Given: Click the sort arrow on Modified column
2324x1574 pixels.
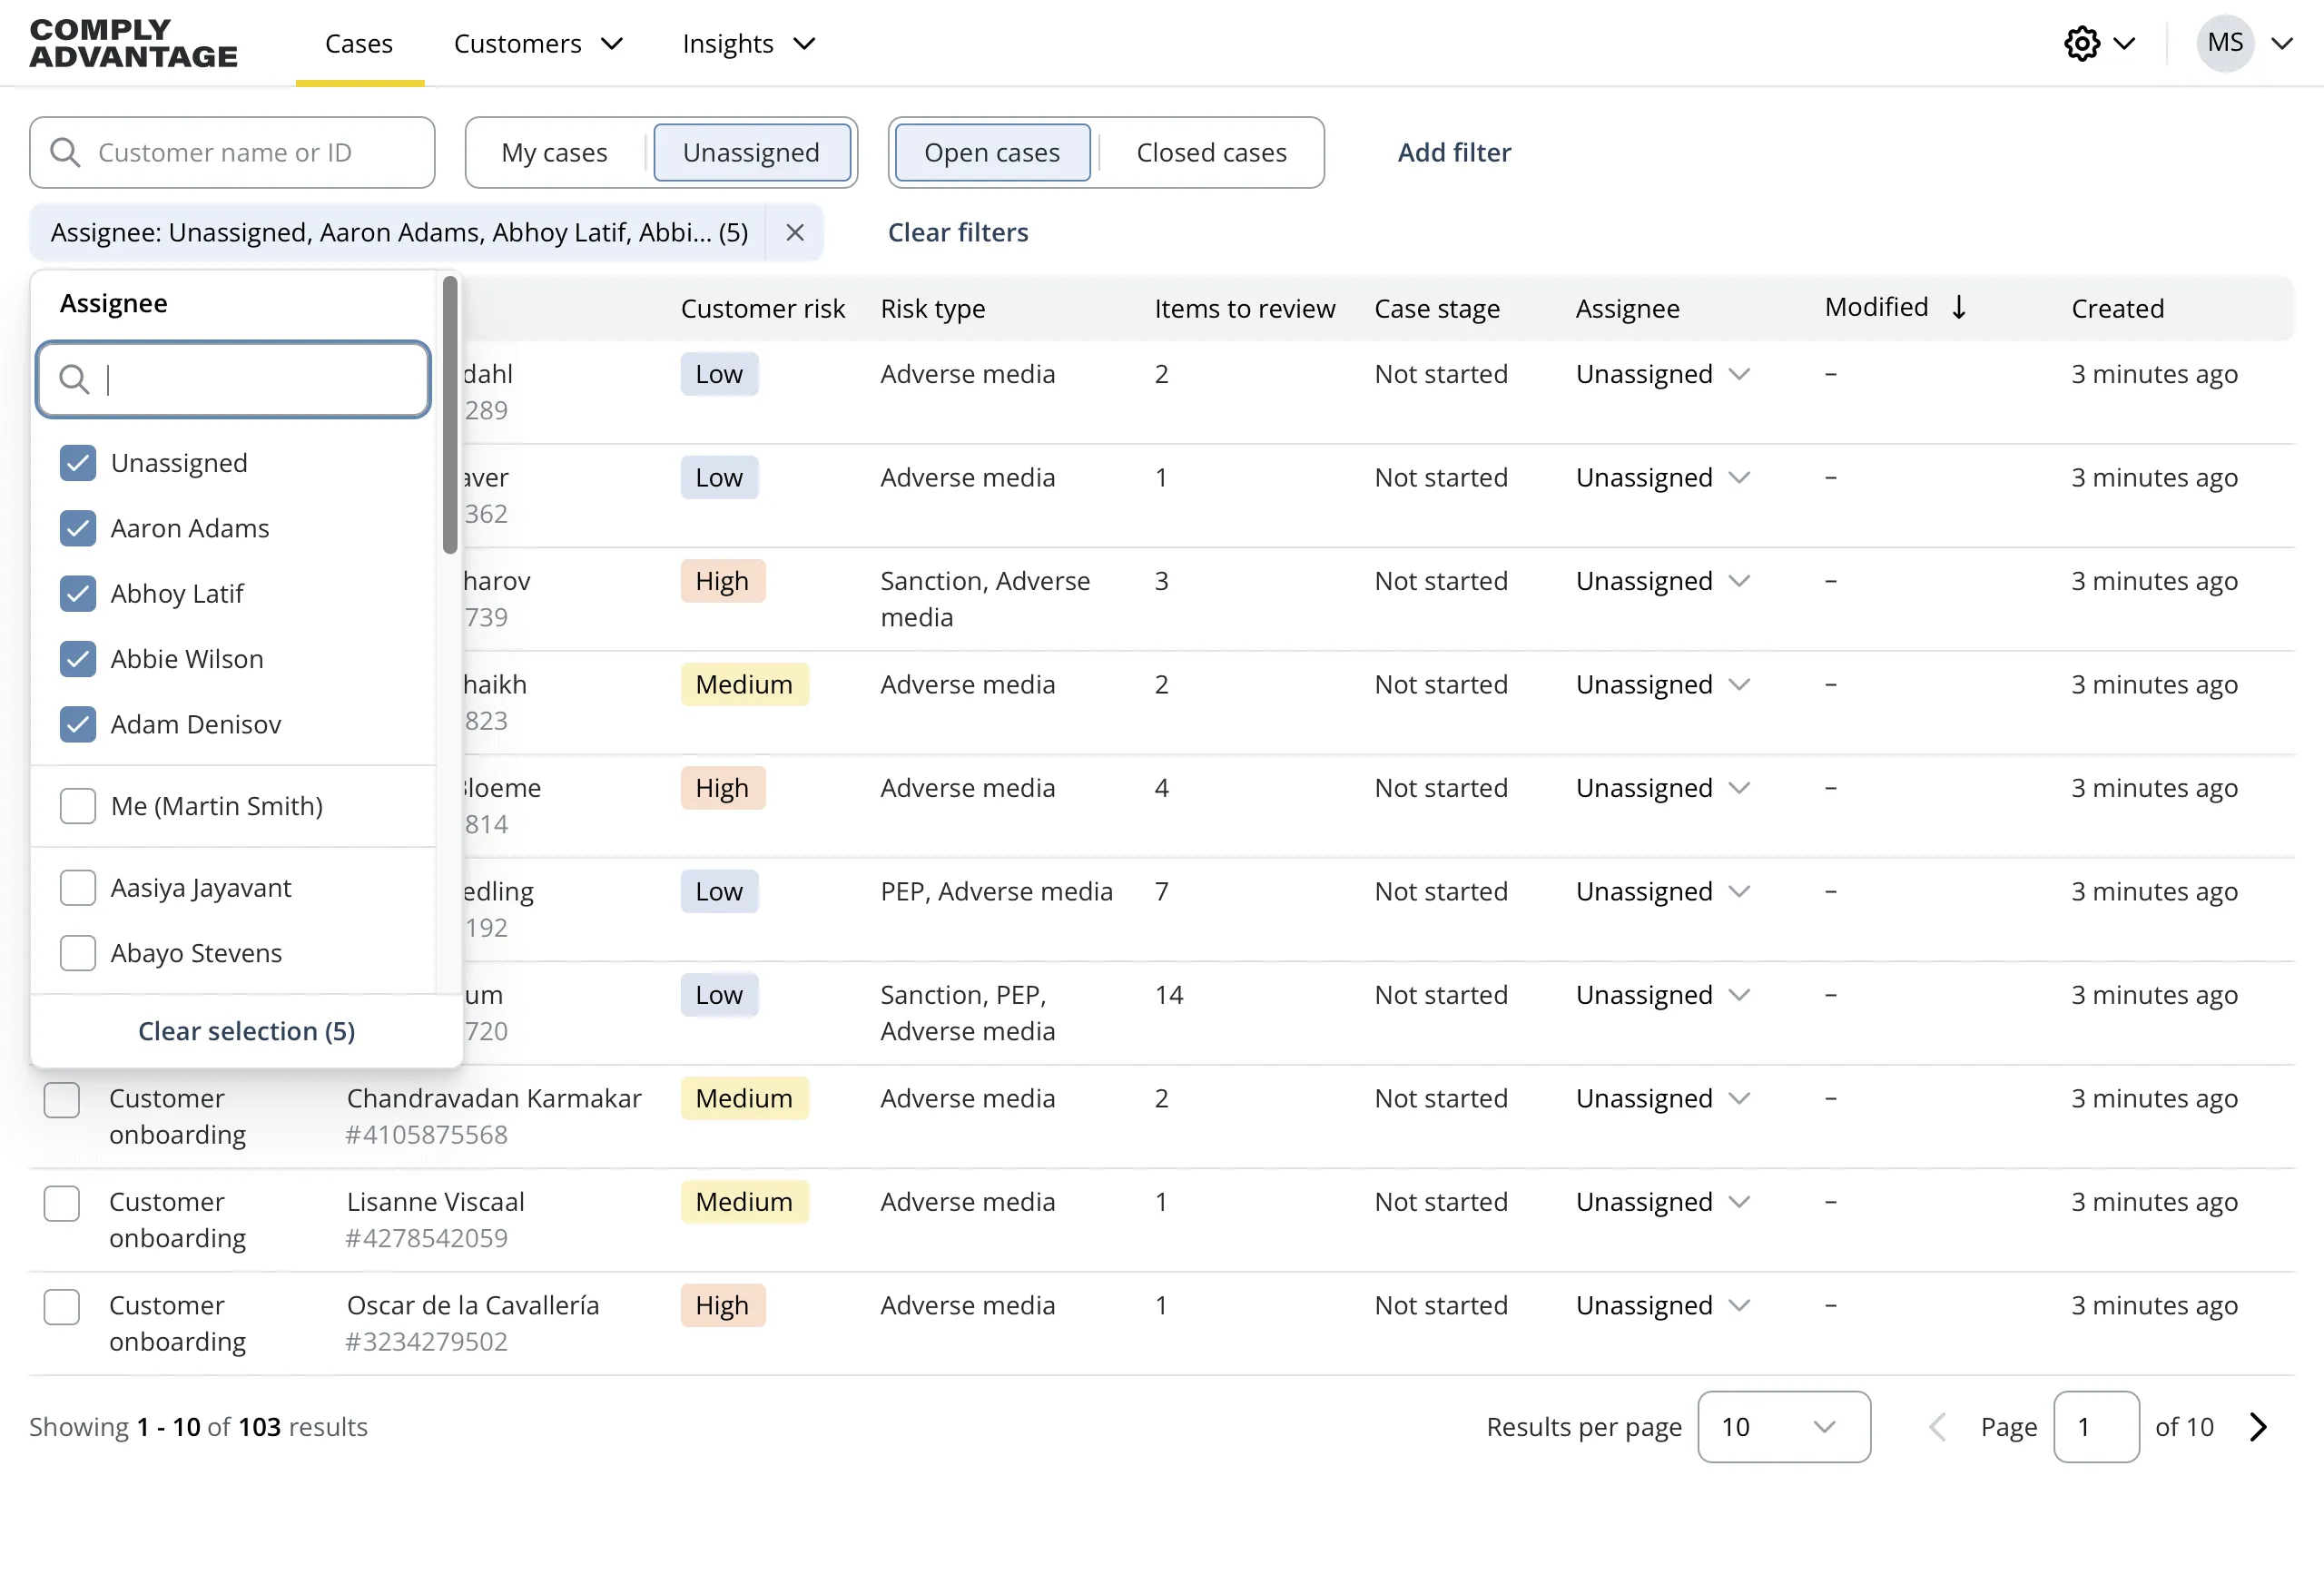Looking at the screenshot, I should (x=1959, y=307).
